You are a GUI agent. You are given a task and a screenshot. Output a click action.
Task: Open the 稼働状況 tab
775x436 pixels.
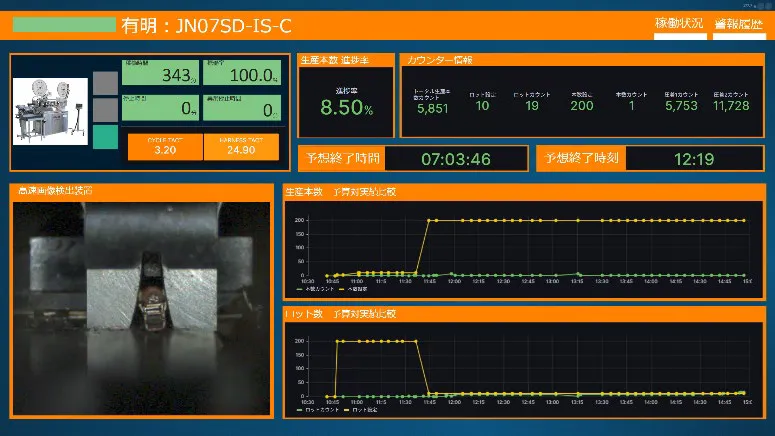pyautogui.click(x=679, y=26)
